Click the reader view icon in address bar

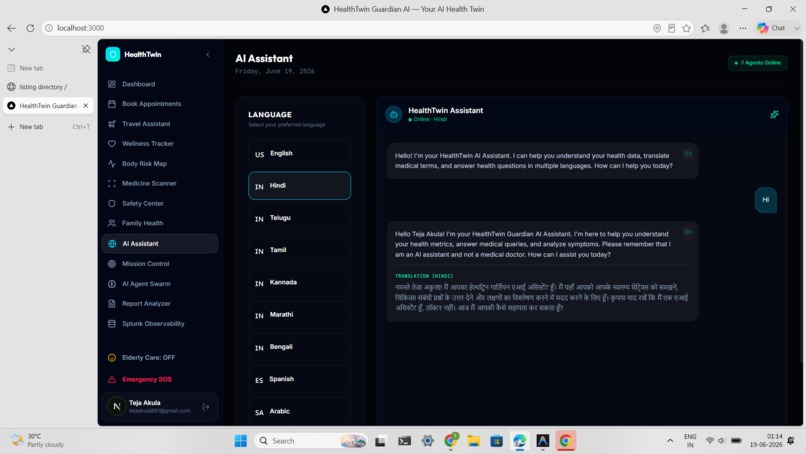point(671,28)
